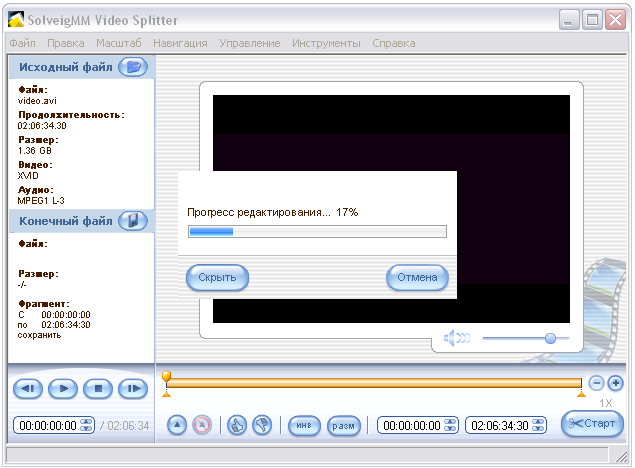Click the window resize grip corner

pos(621,456)
